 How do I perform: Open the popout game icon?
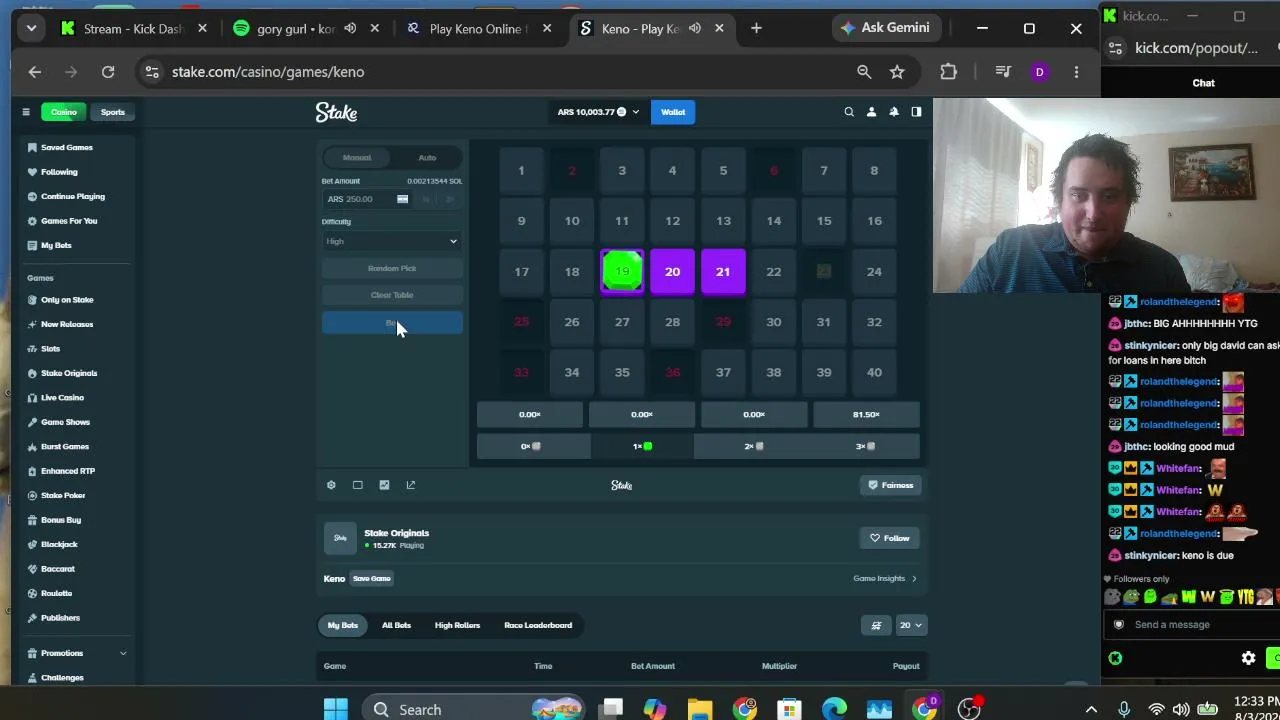pyautogui.click(x=410, y=485)
